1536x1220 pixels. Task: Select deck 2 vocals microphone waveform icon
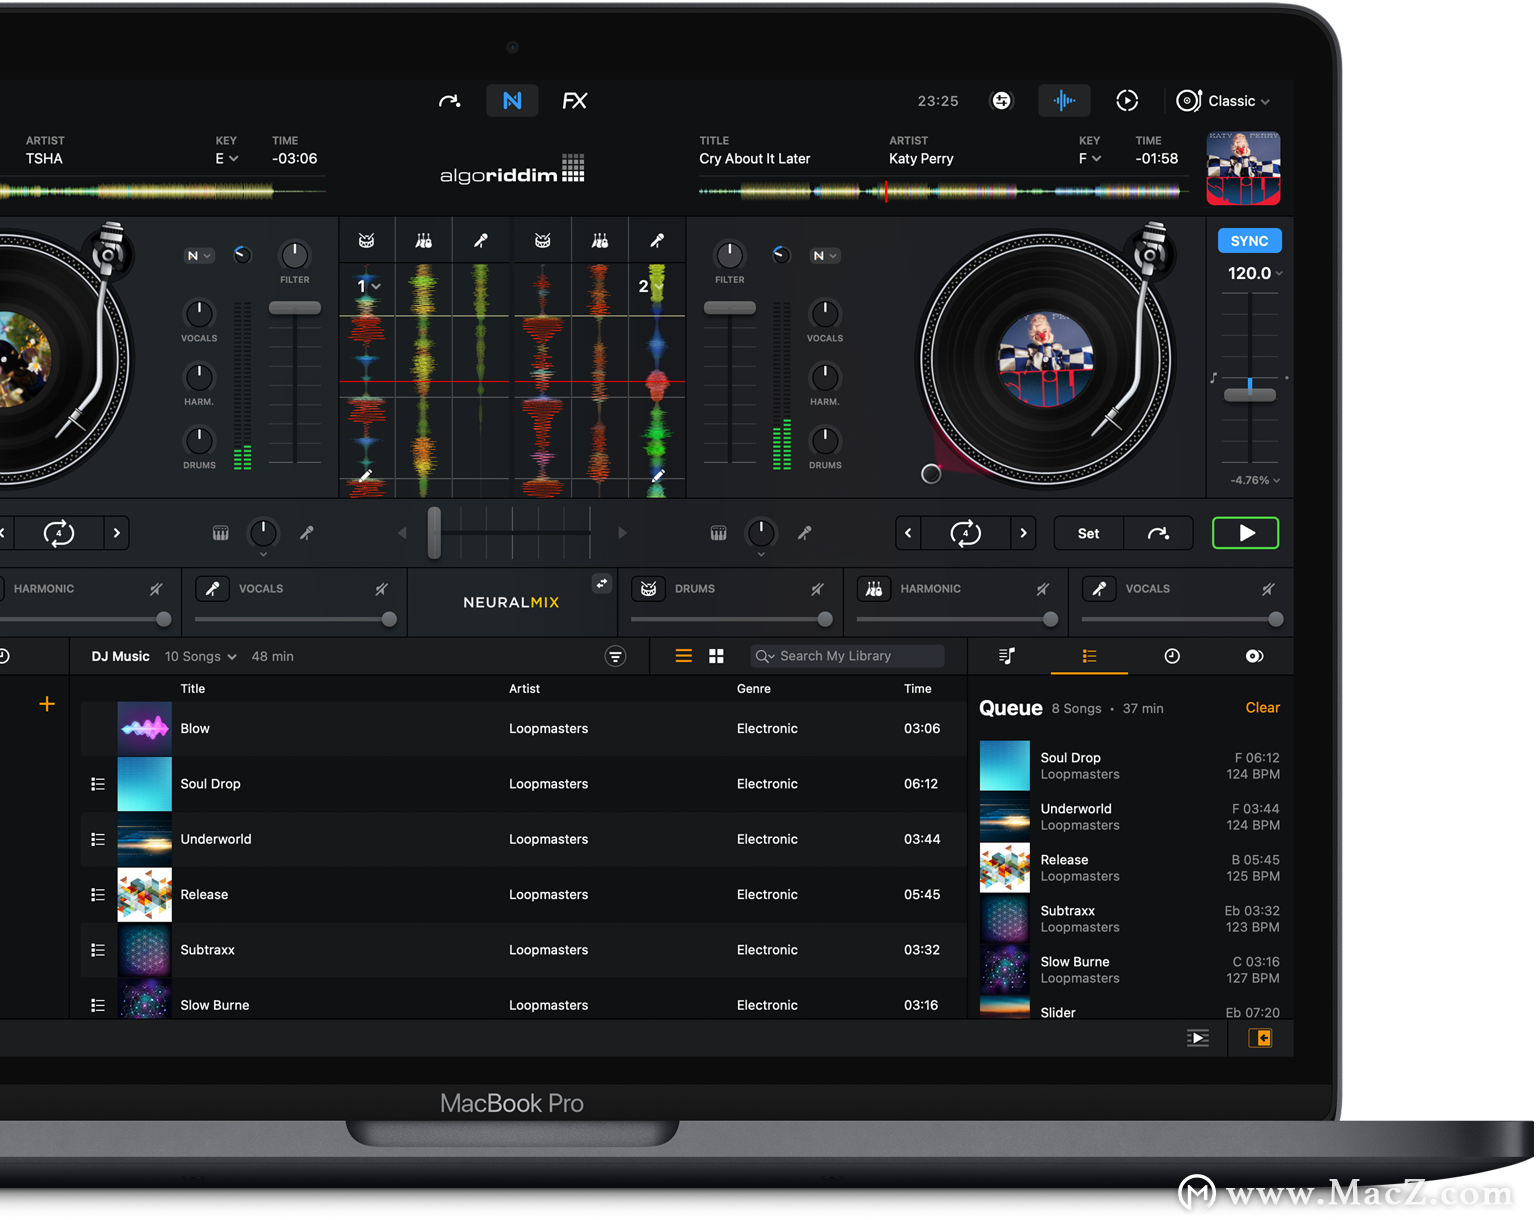pos(657,240)
